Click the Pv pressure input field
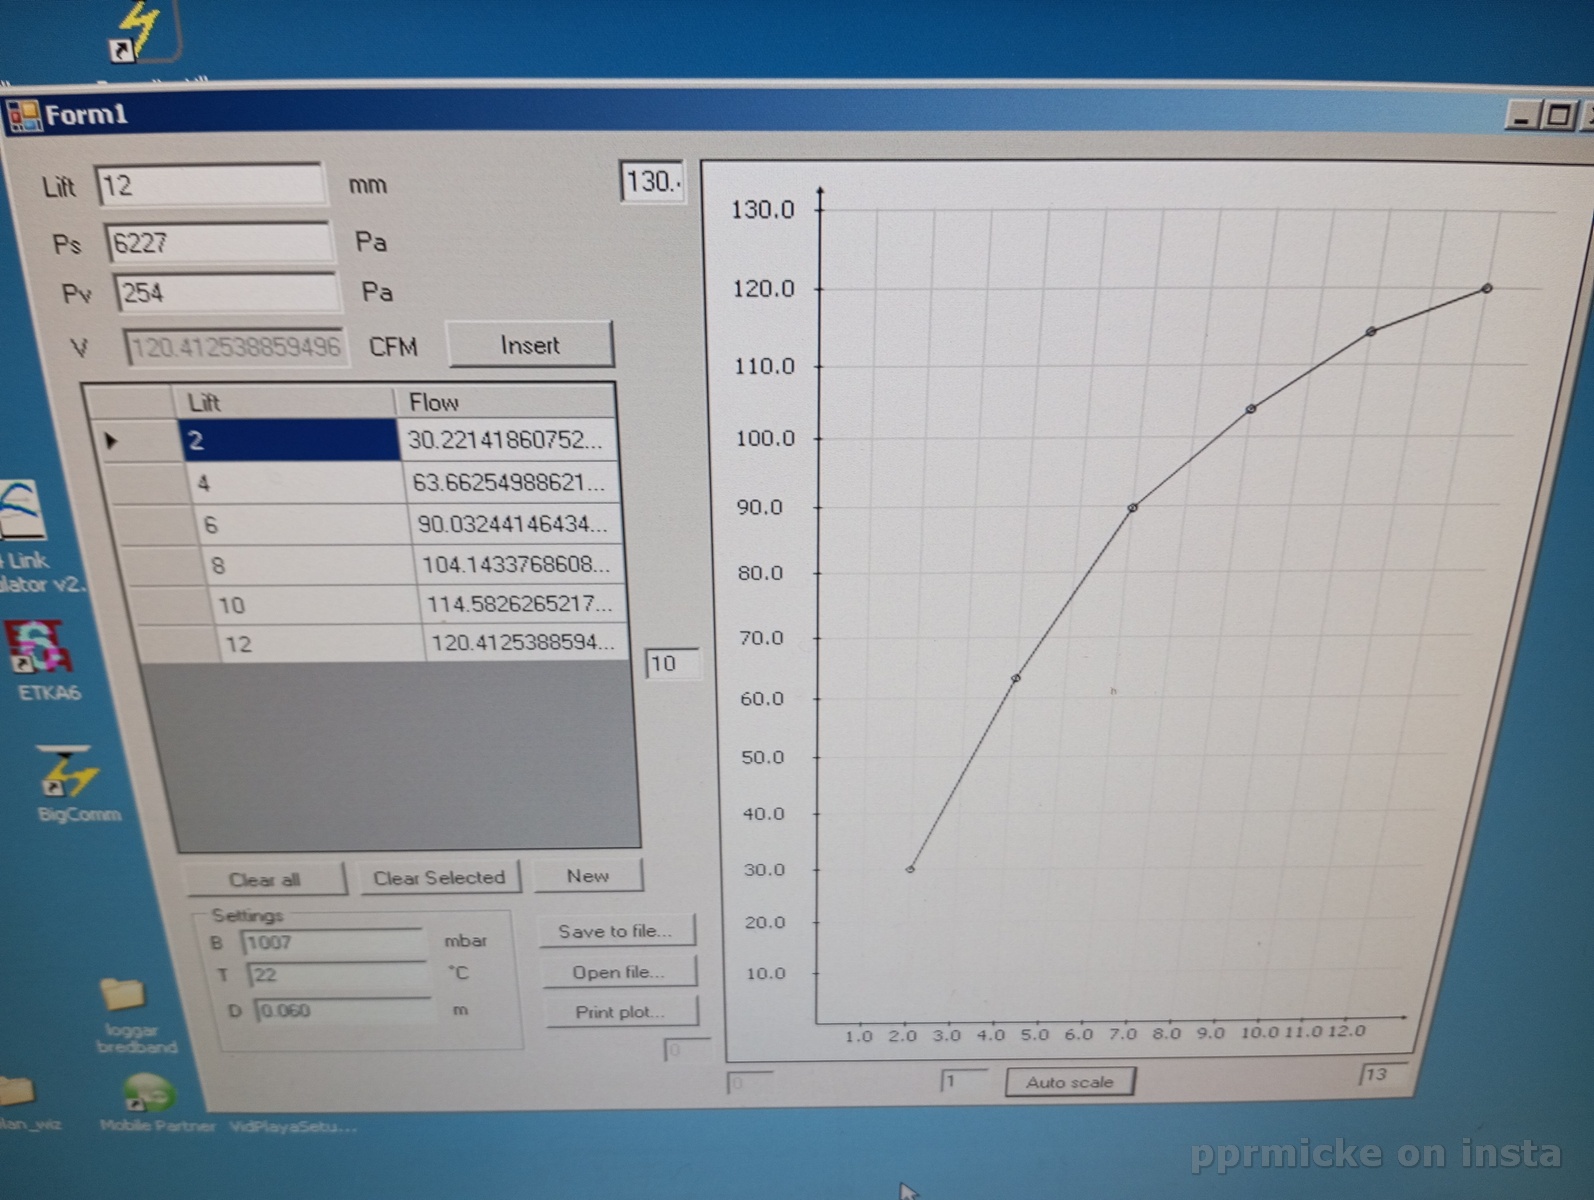Screen dimensions: 1594x1200 [x=226, y=293]
